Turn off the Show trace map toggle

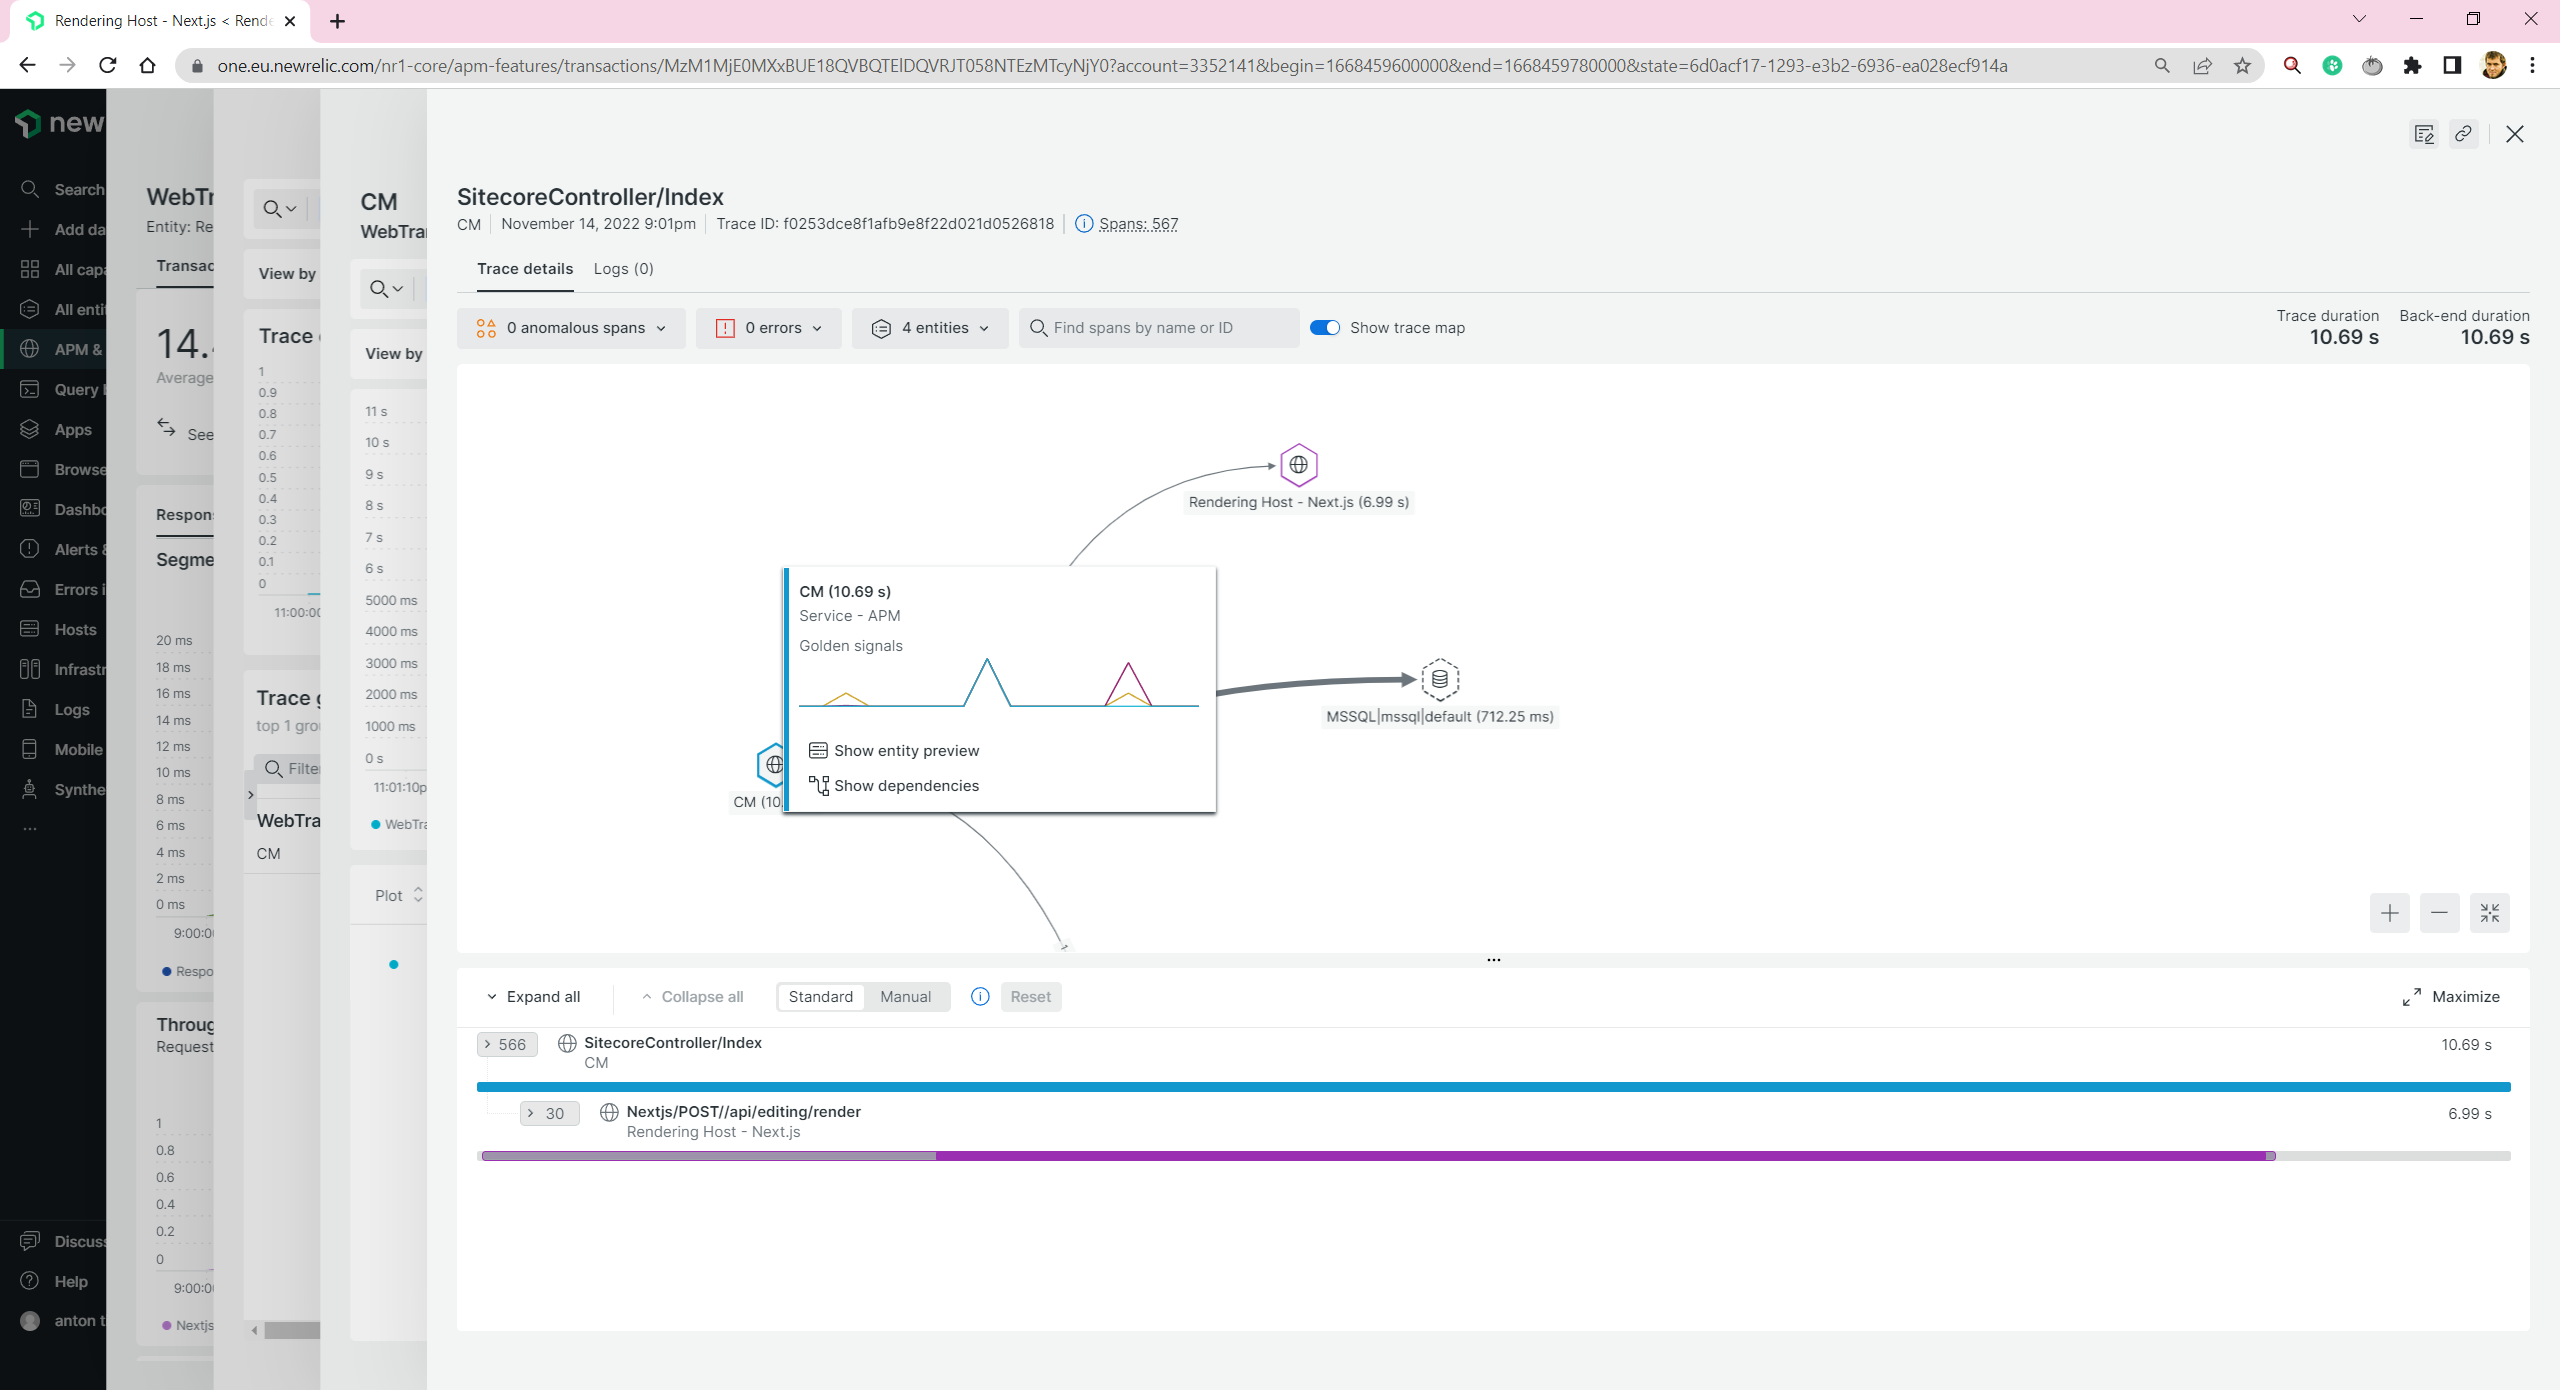point(1325,328)
